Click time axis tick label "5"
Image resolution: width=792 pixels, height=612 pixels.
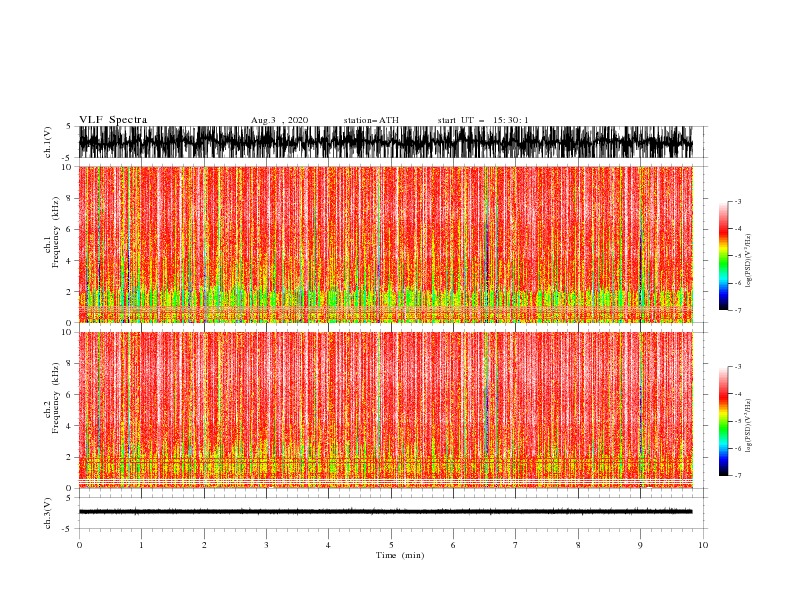pyautogui.click(x=391, y=545)
